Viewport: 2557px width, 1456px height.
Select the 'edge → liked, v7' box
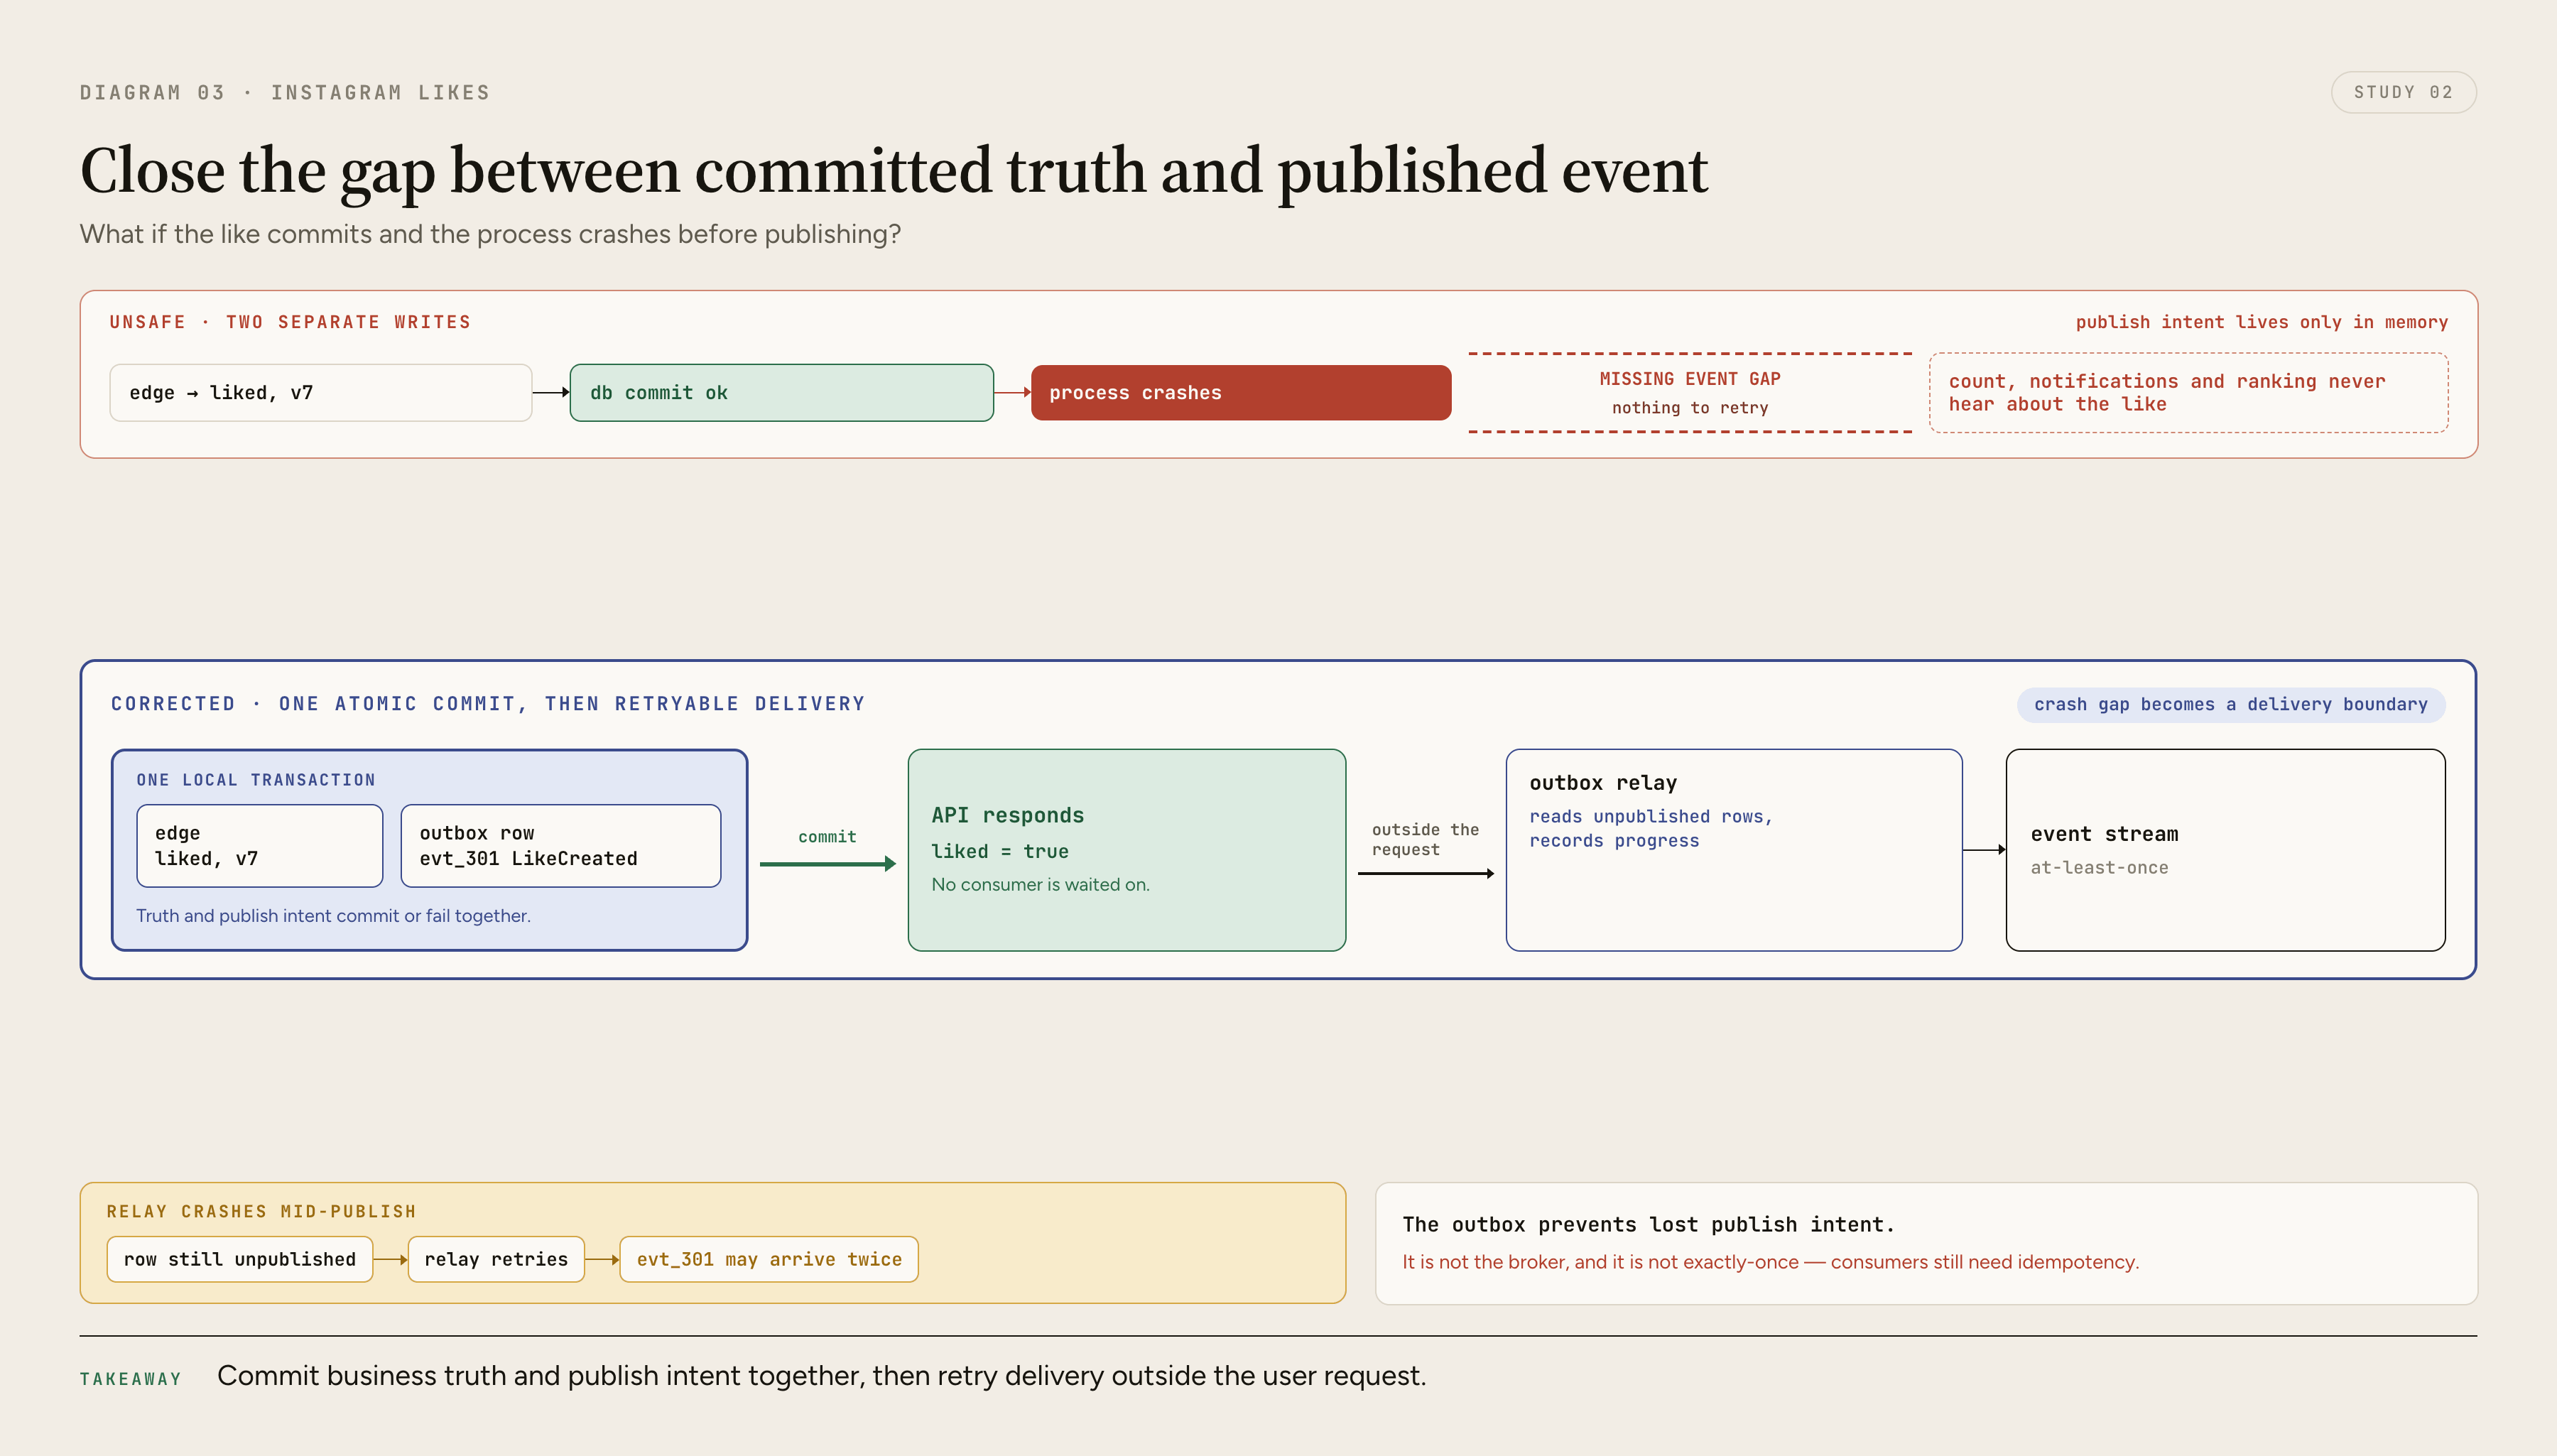click(320, 393)
